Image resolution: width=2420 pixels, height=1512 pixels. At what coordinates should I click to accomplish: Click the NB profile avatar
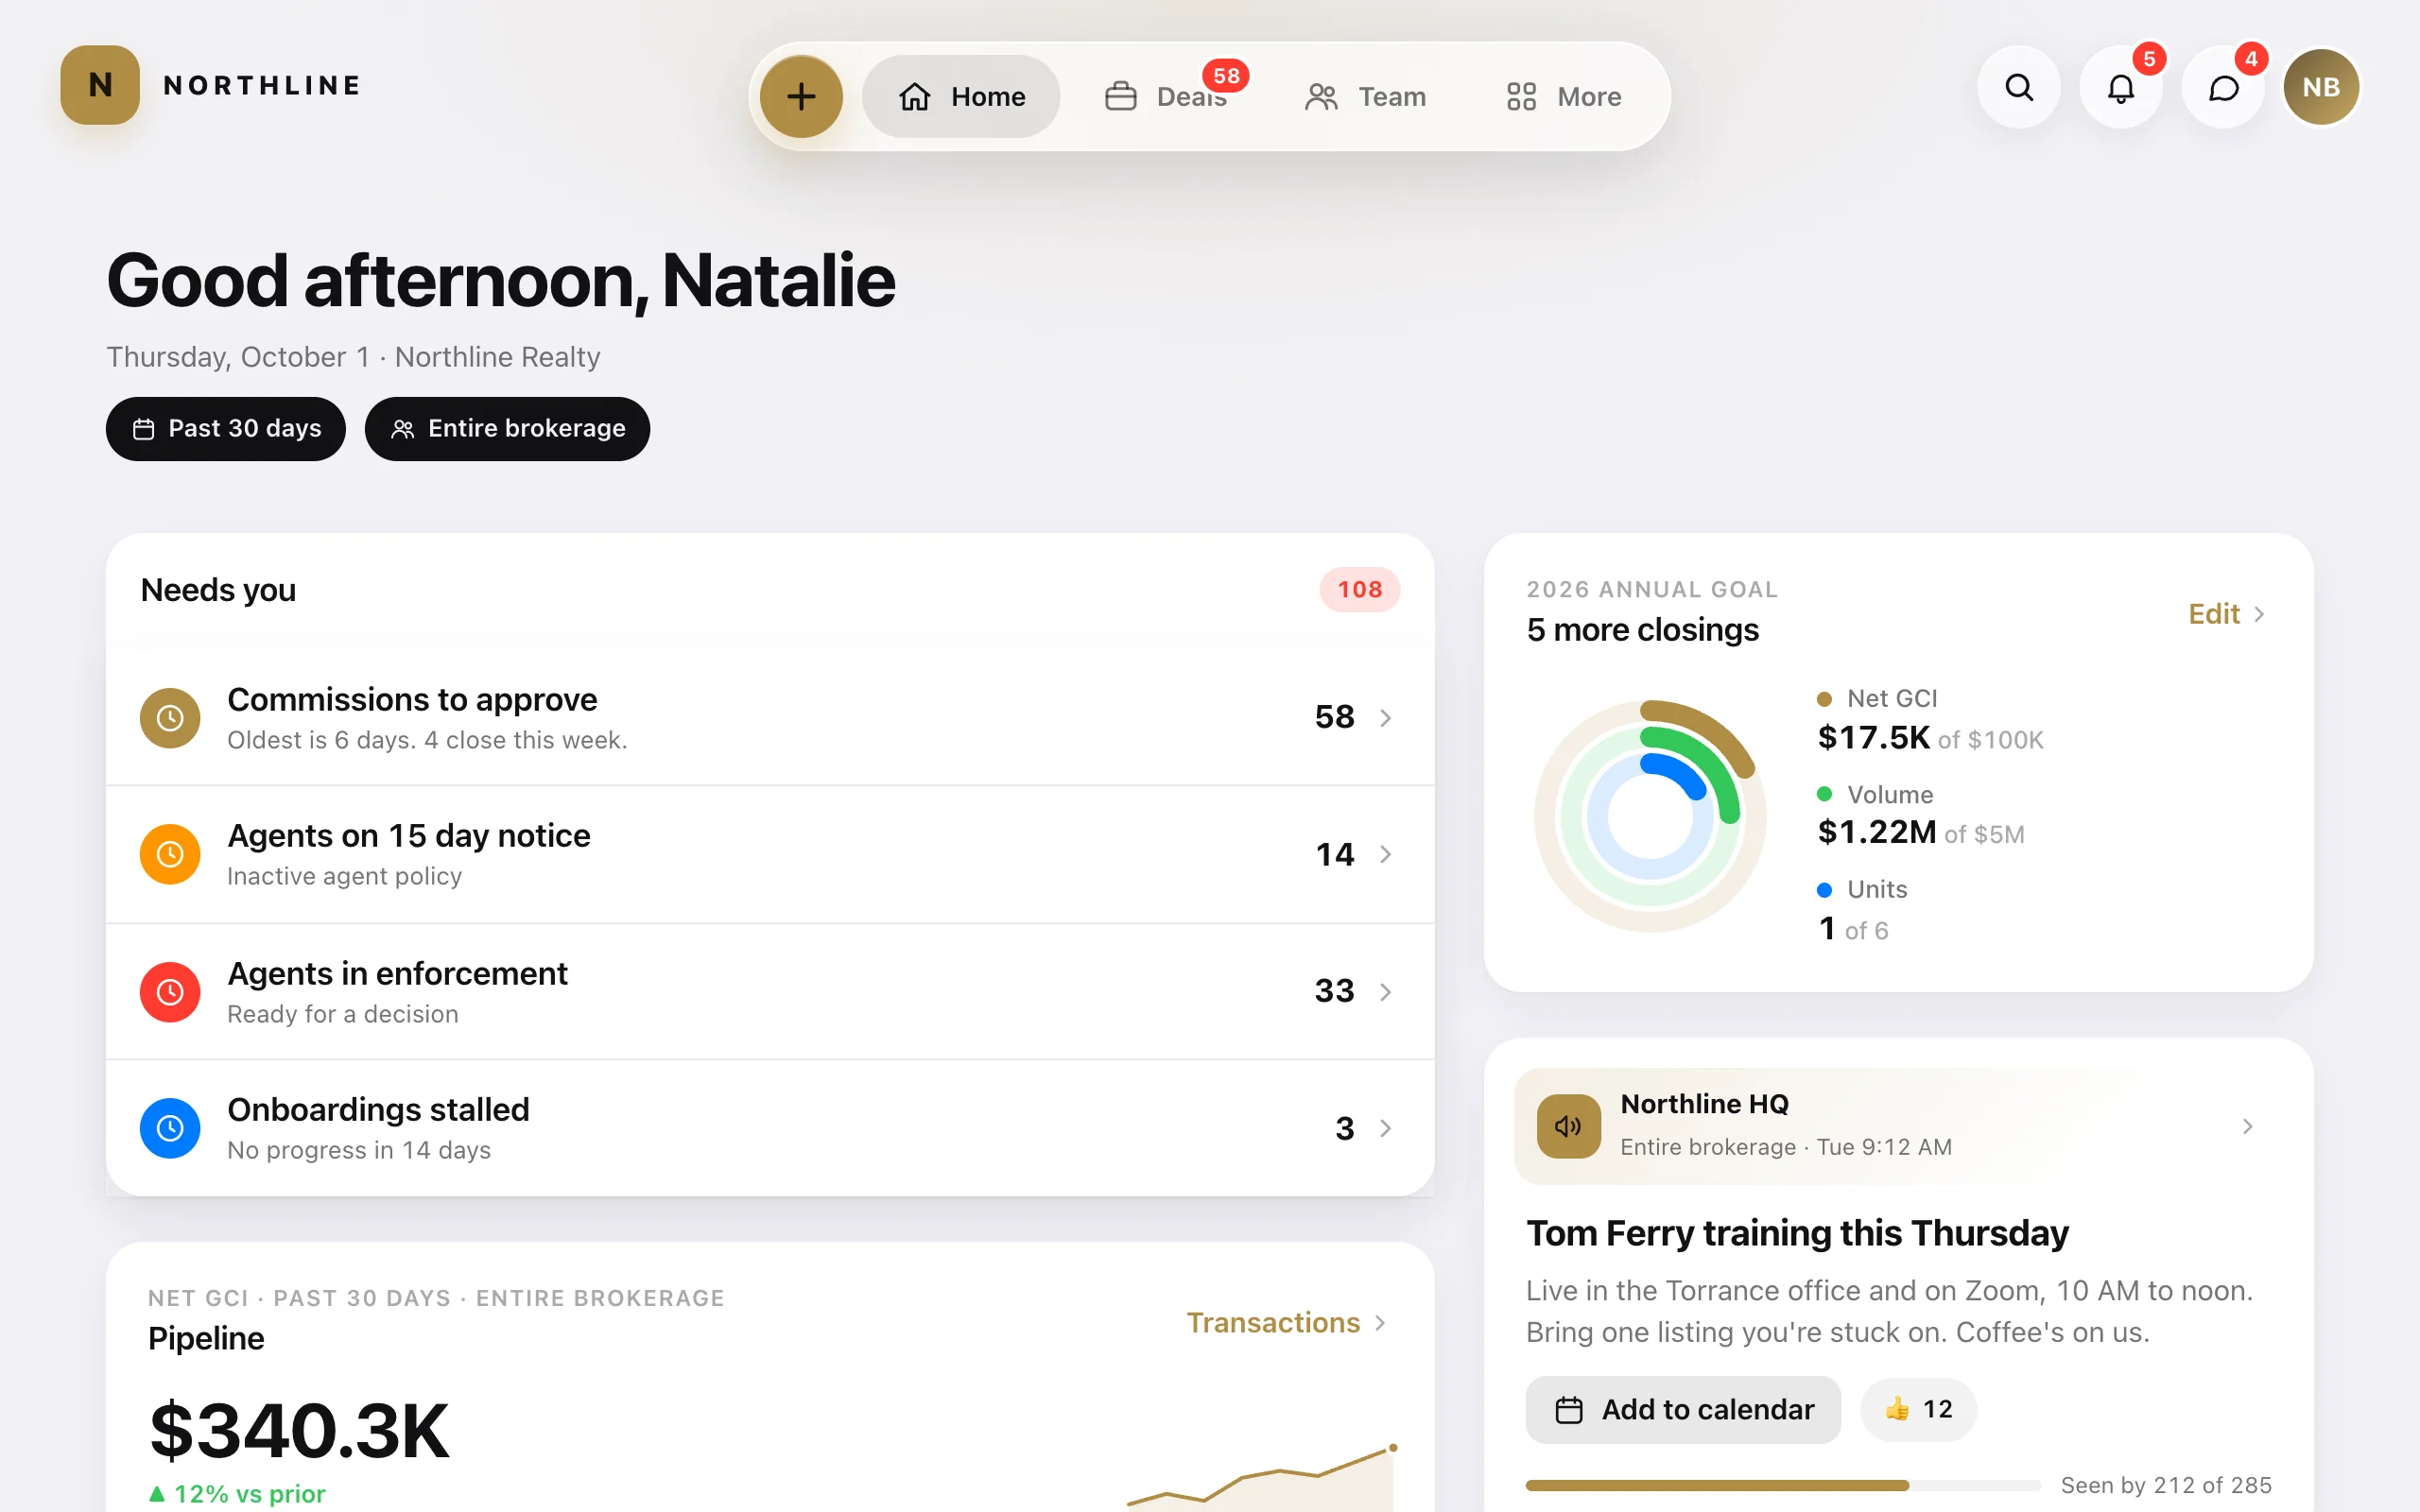pos(2321,87)
